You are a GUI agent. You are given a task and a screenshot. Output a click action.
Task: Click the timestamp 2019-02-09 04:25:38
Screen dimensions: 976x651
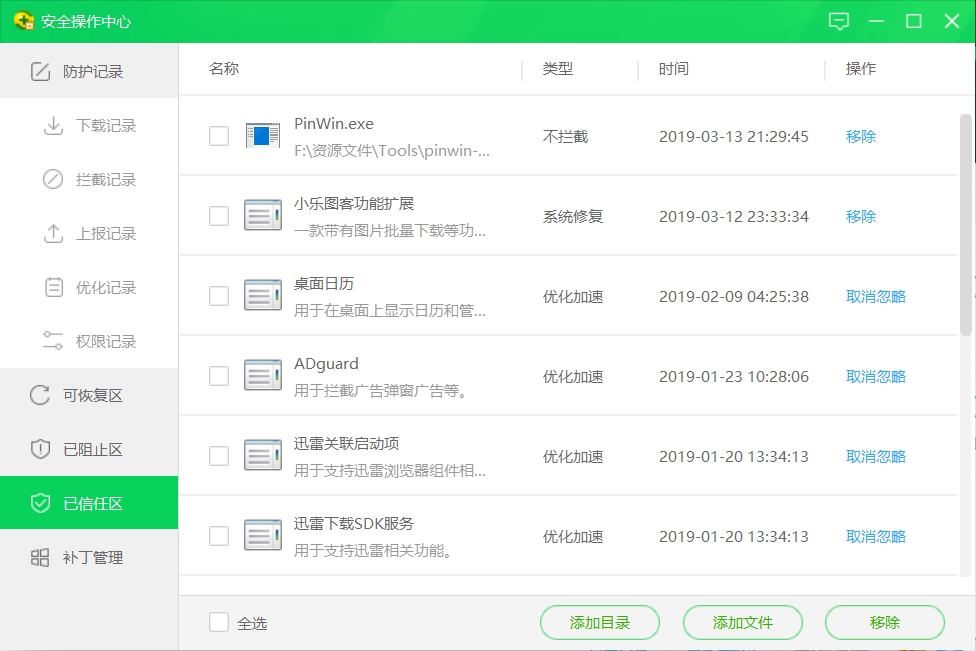point(734,296)
